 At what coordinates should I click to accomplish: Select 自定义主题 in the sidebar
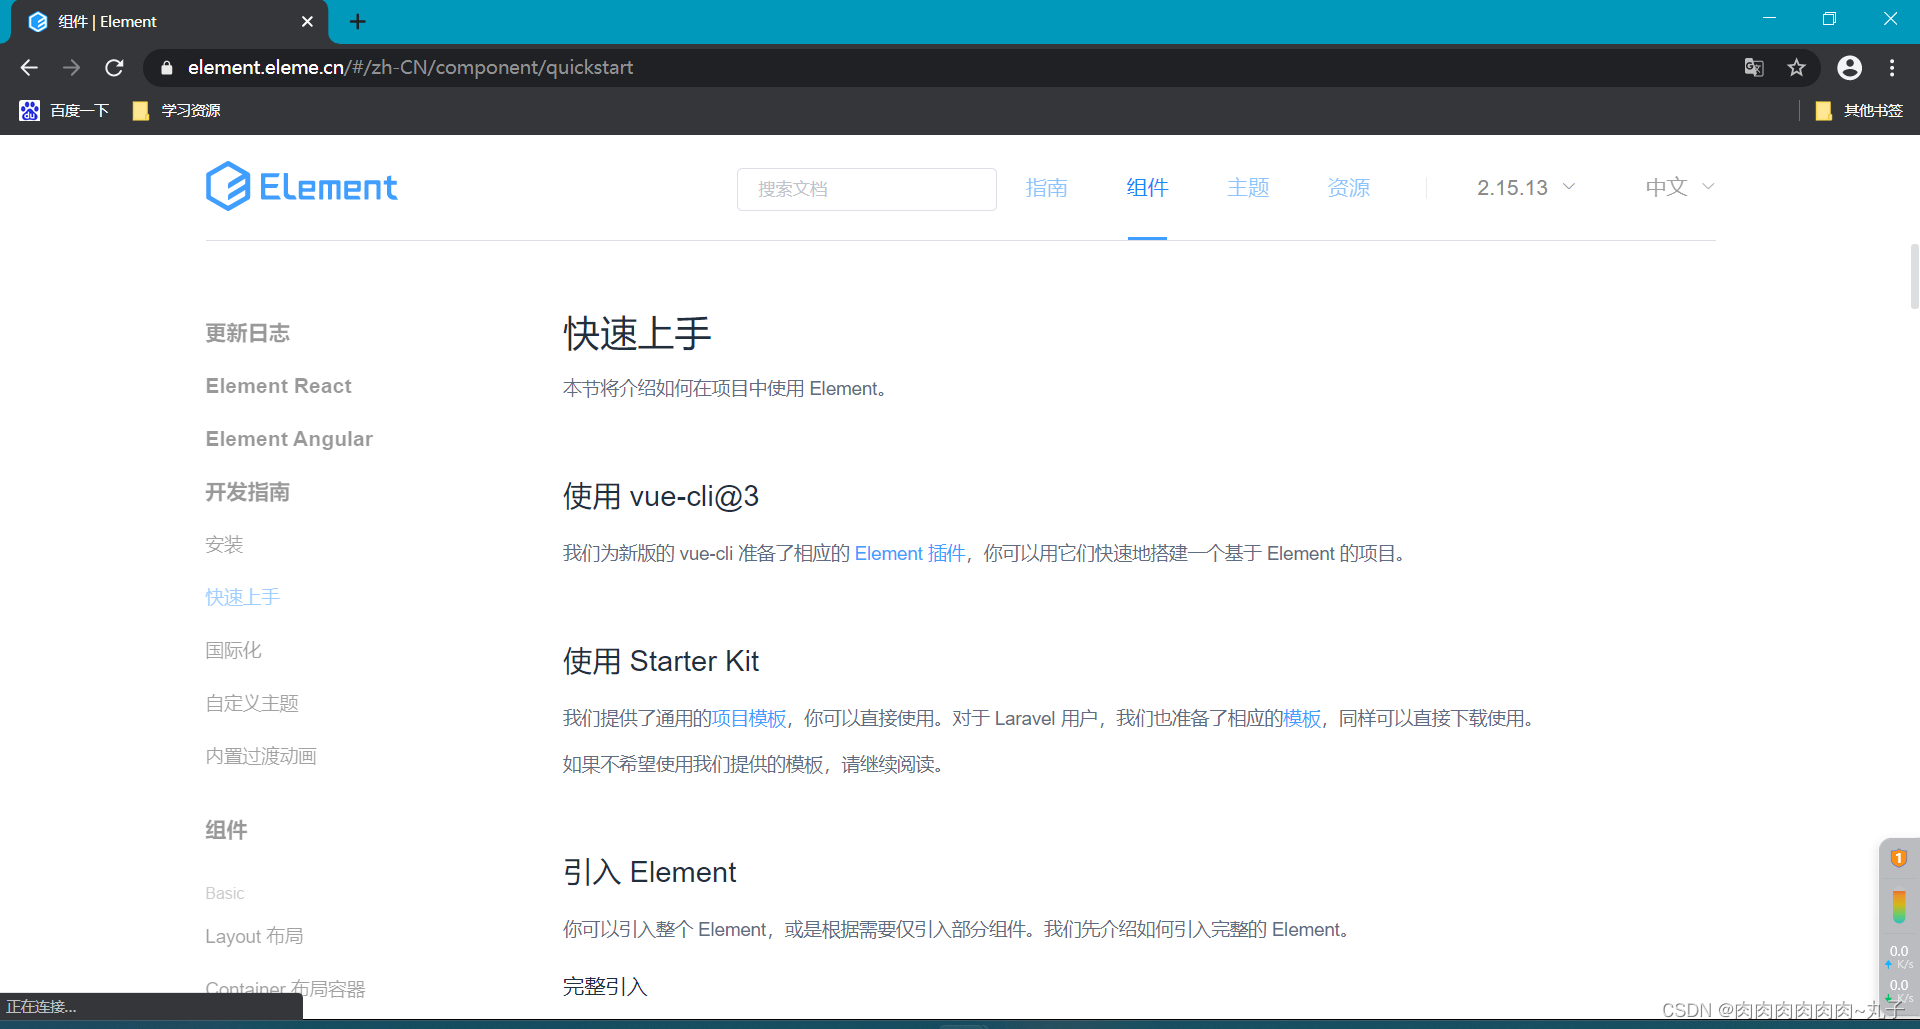(251, 703)
